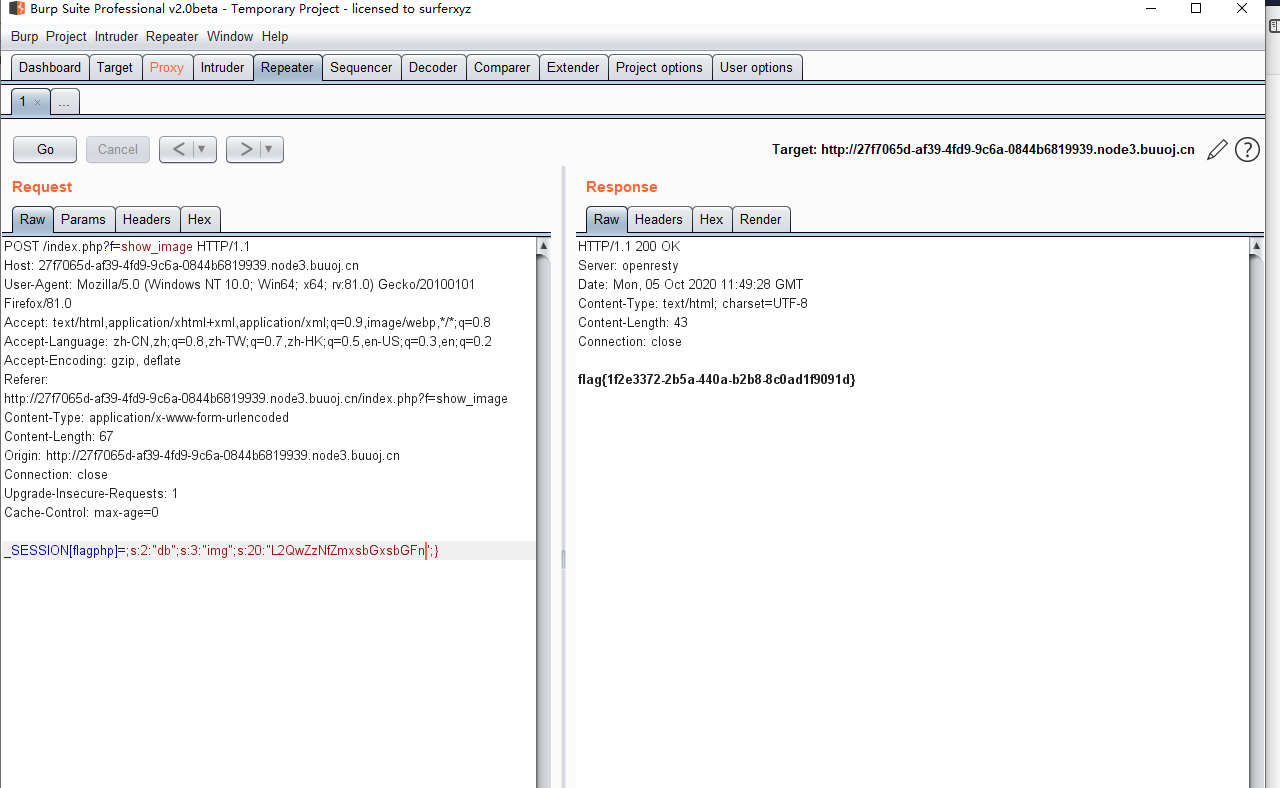The width and height of the screenshot is (1280, 788).
Task: Open the forward history dropdown arrow
Action: tap(269, 149)
